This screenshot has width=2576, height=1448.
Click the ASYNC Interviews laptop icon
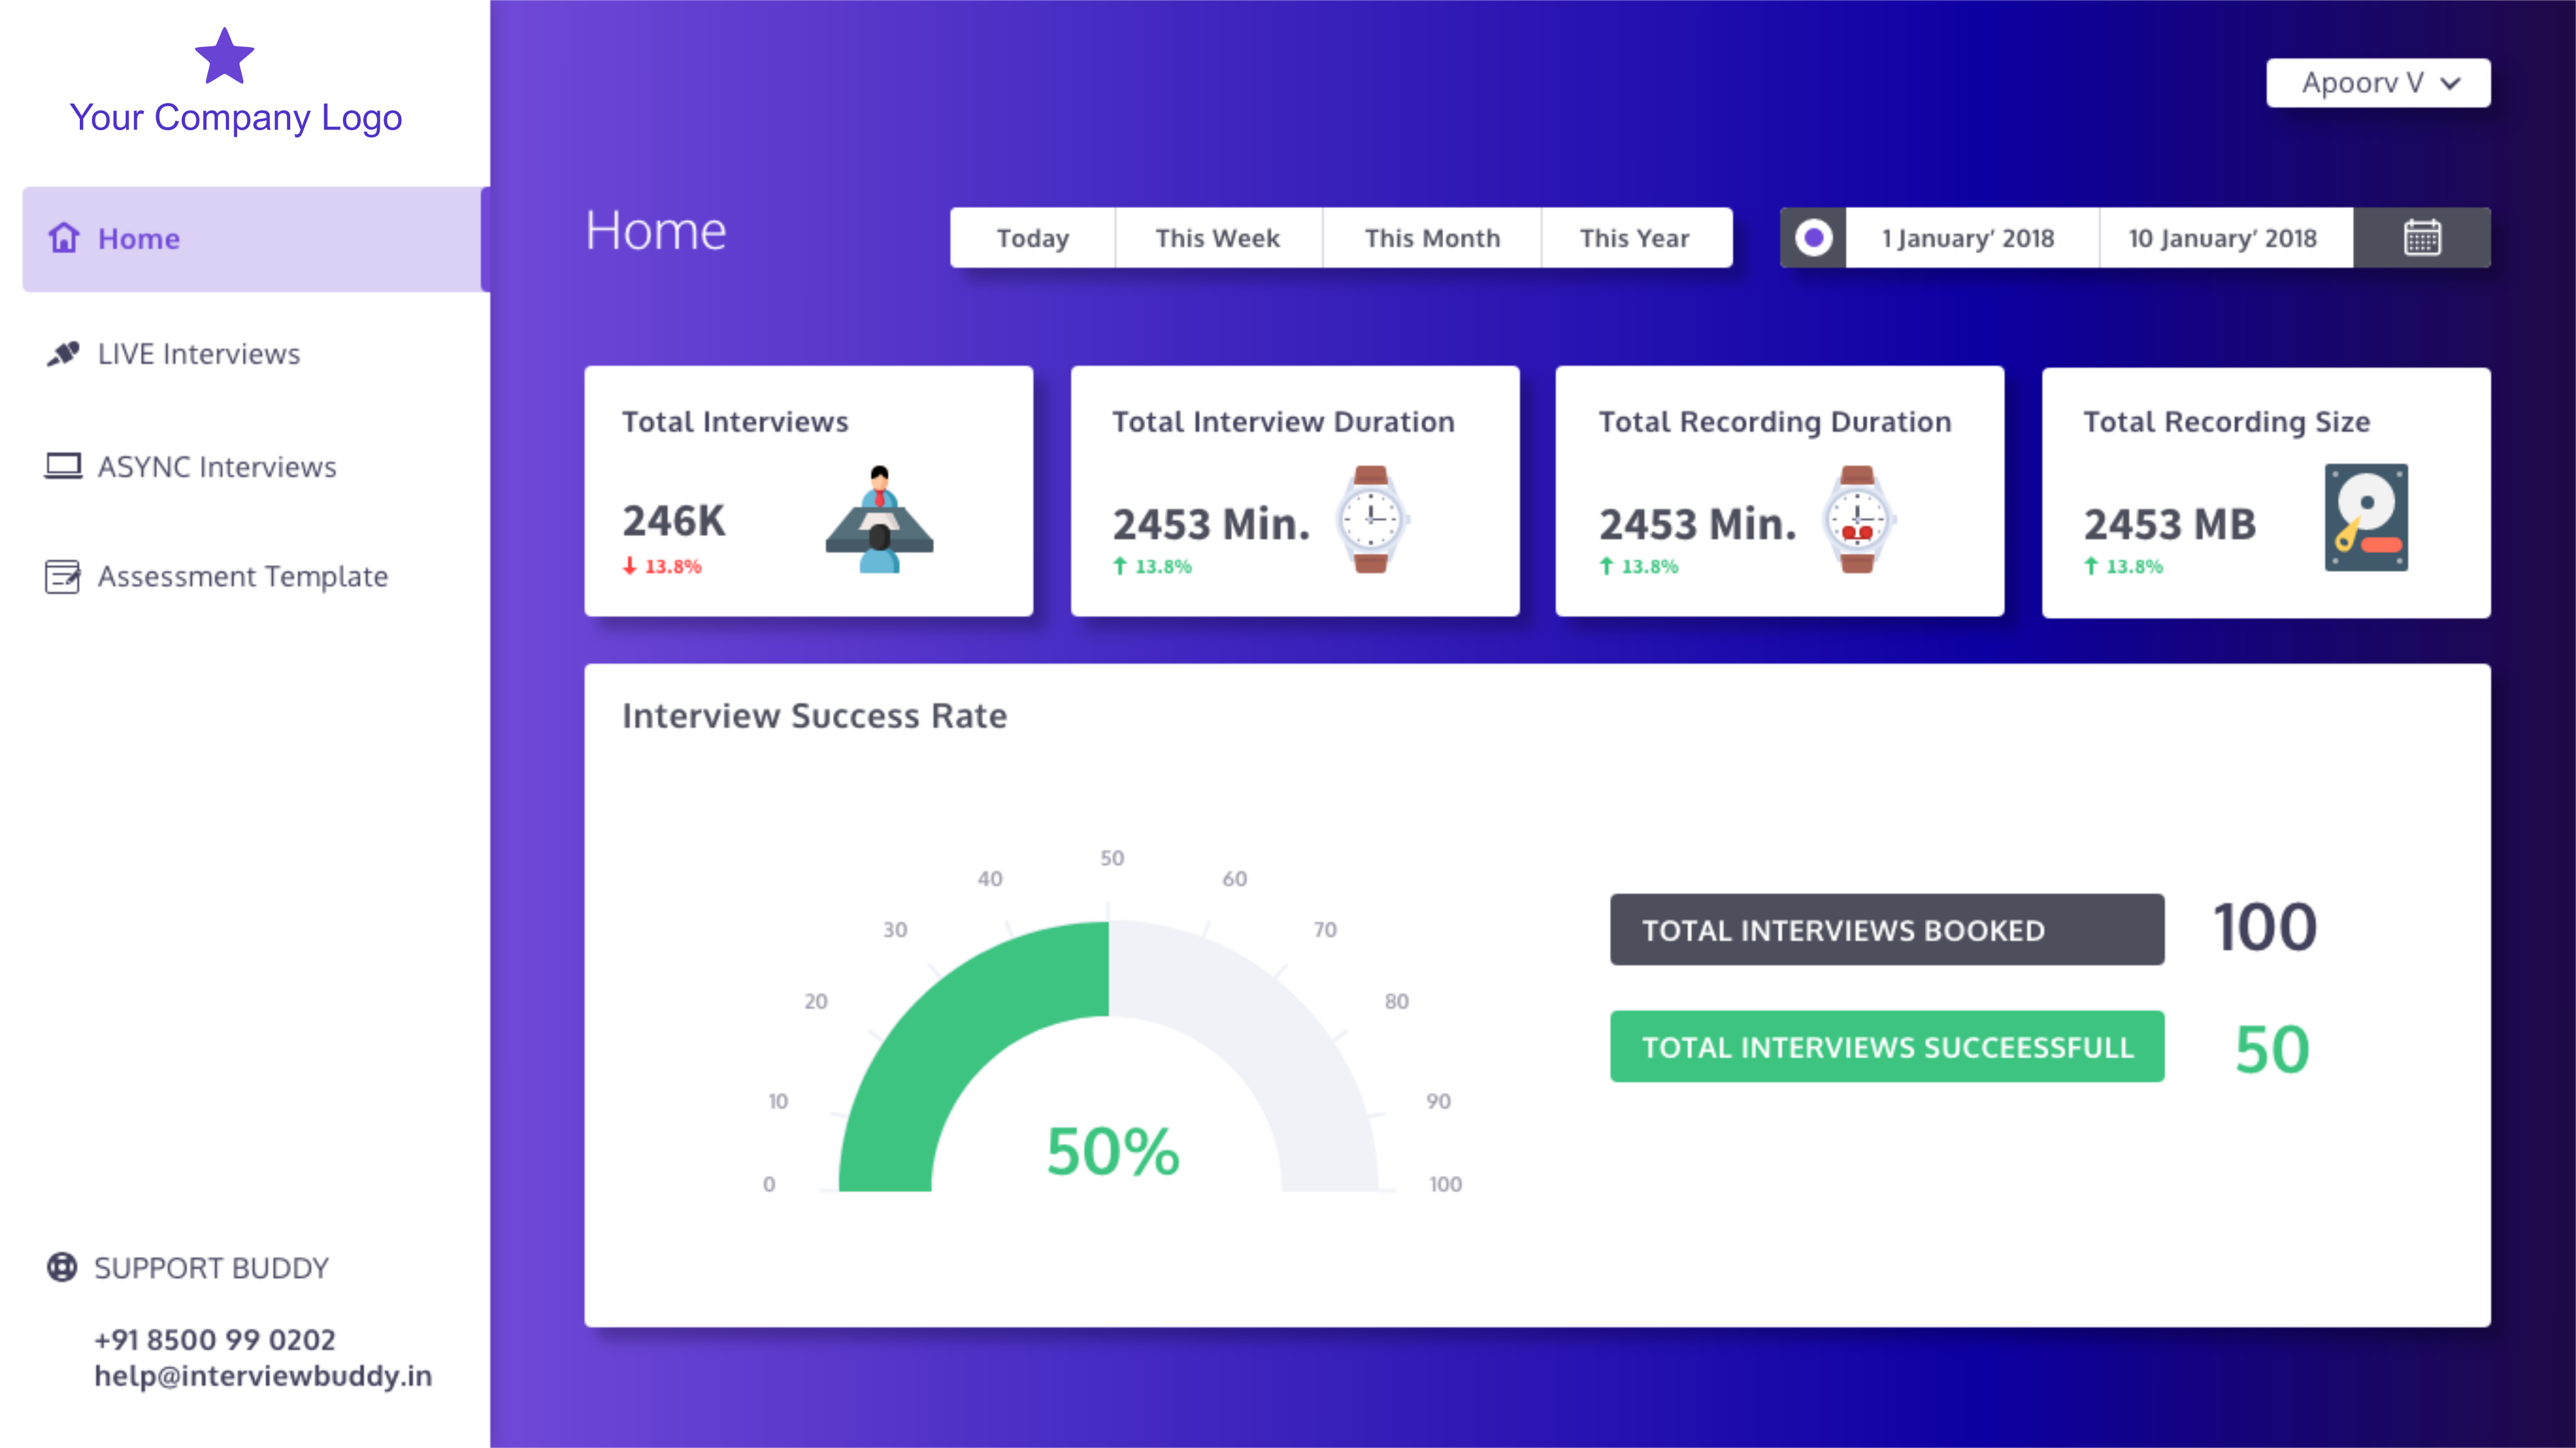point(63,466)
